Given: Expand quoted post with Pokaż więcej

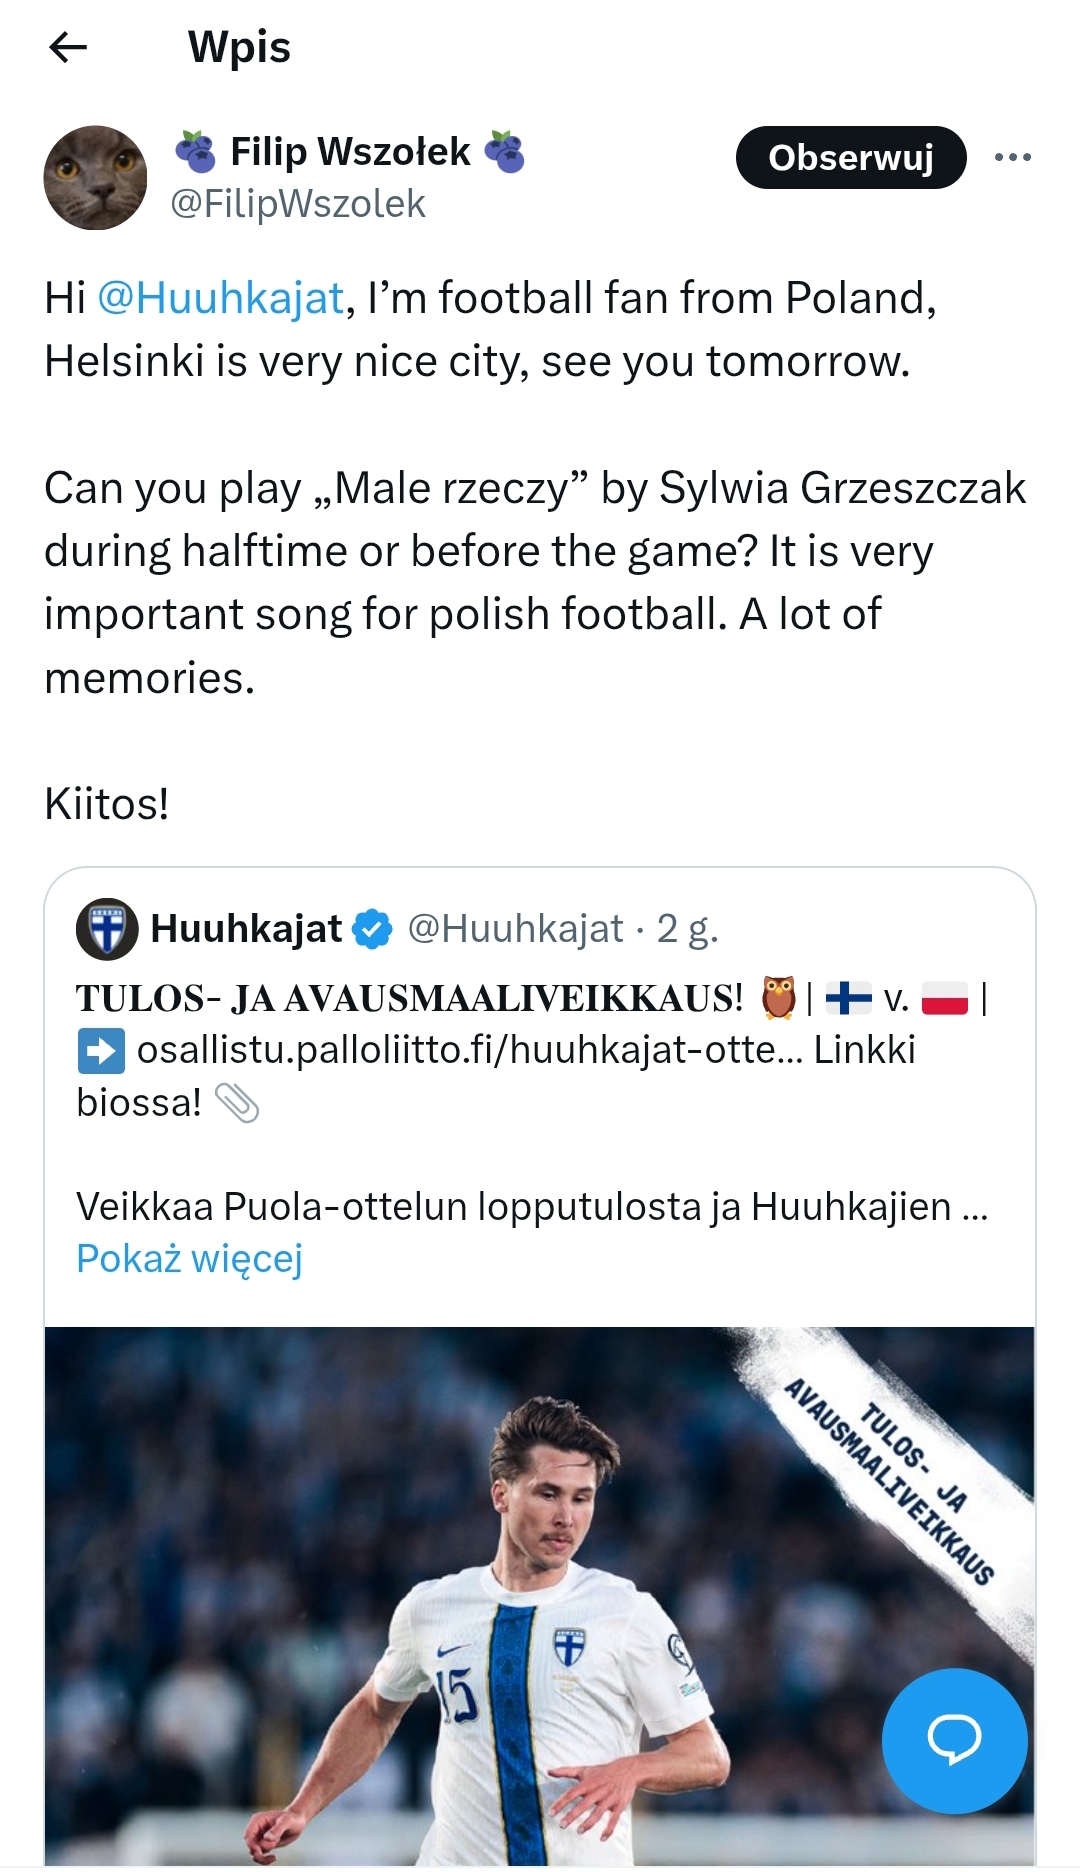Looking at the screenshot, I should click(189, 1258).
